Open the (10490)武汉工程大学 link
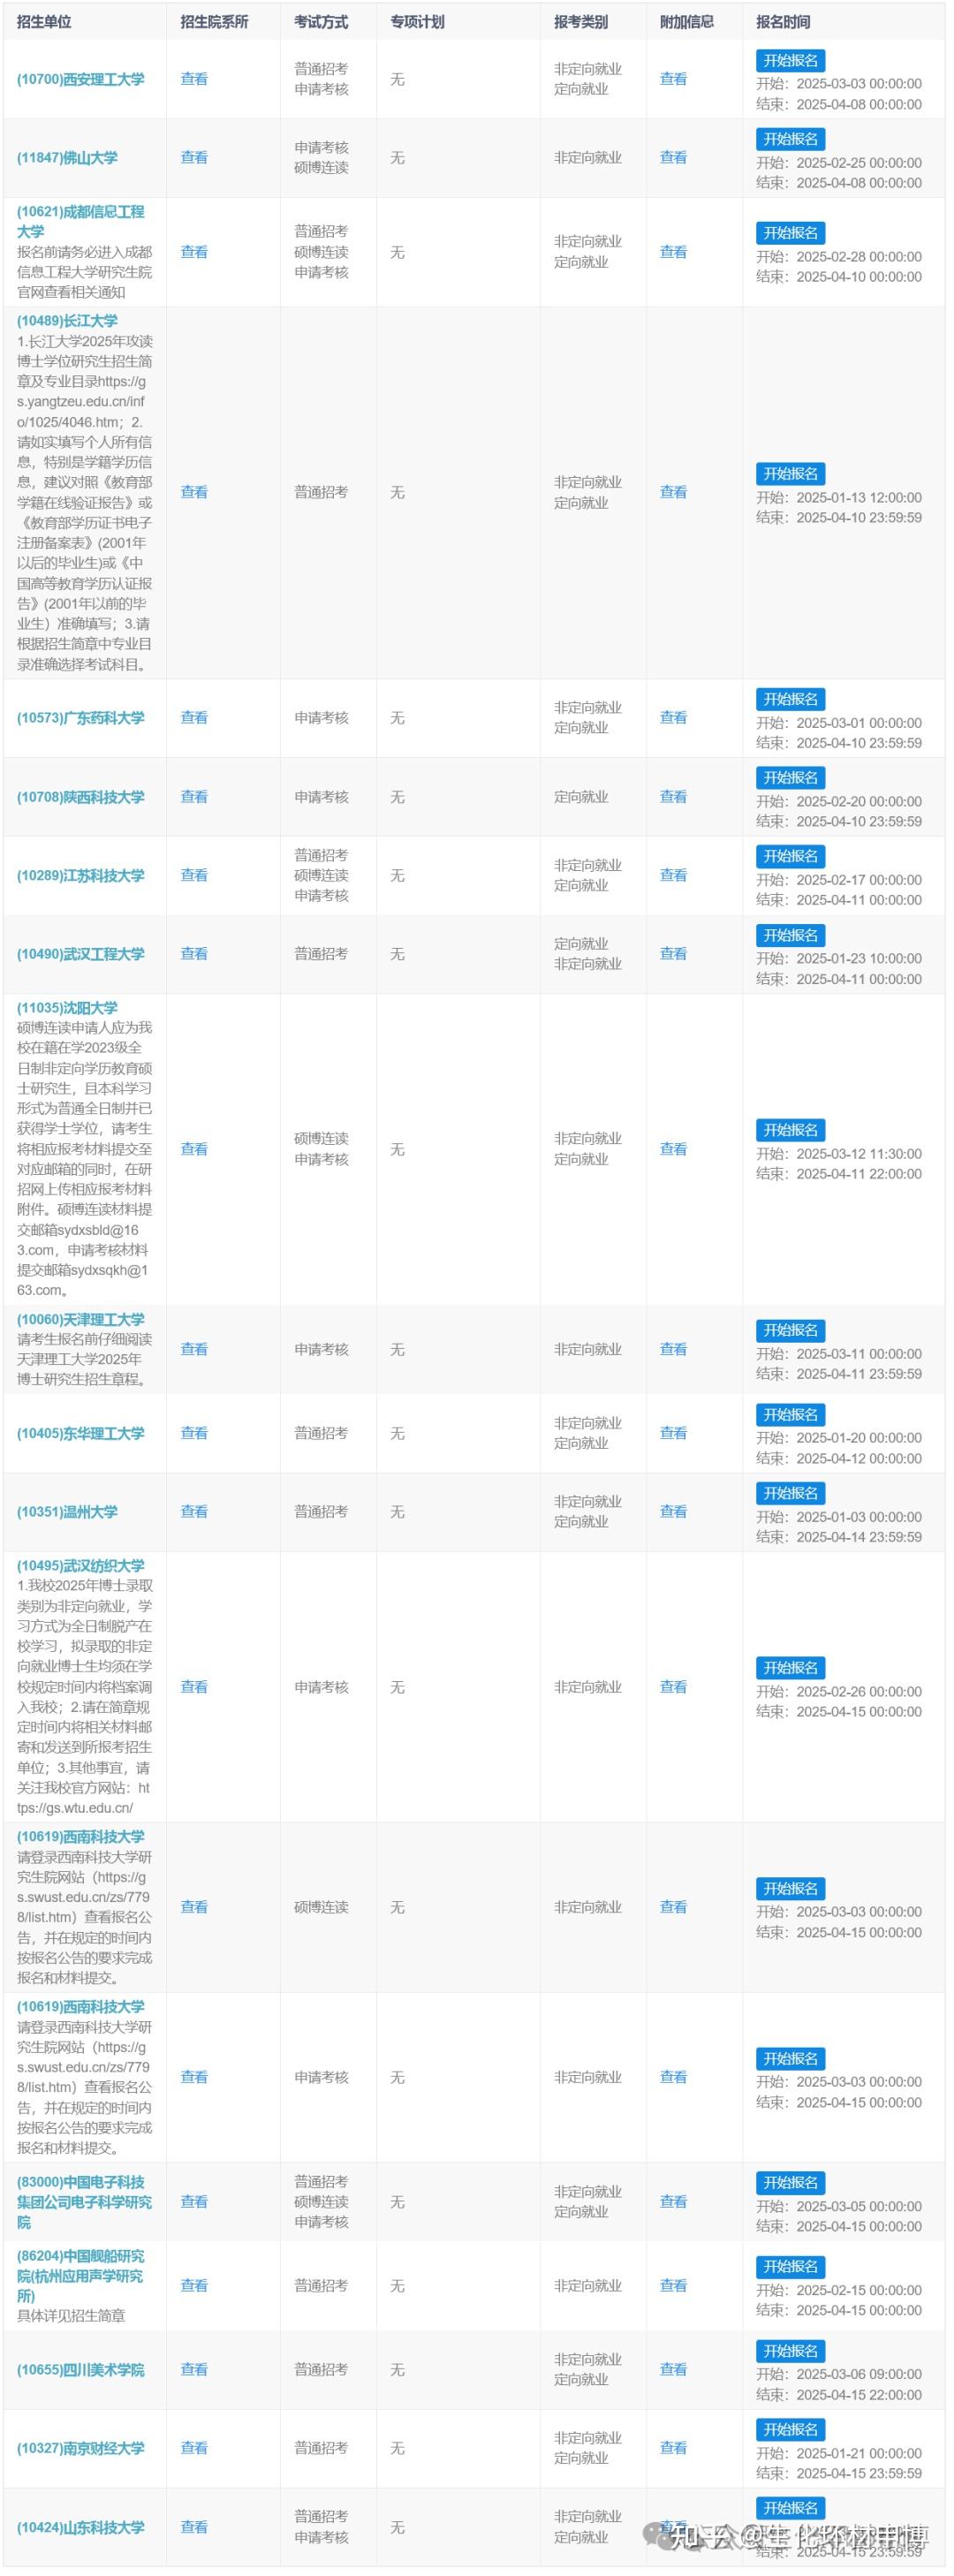The width and height of the screenshot is (954, 2576). (81, 954)
